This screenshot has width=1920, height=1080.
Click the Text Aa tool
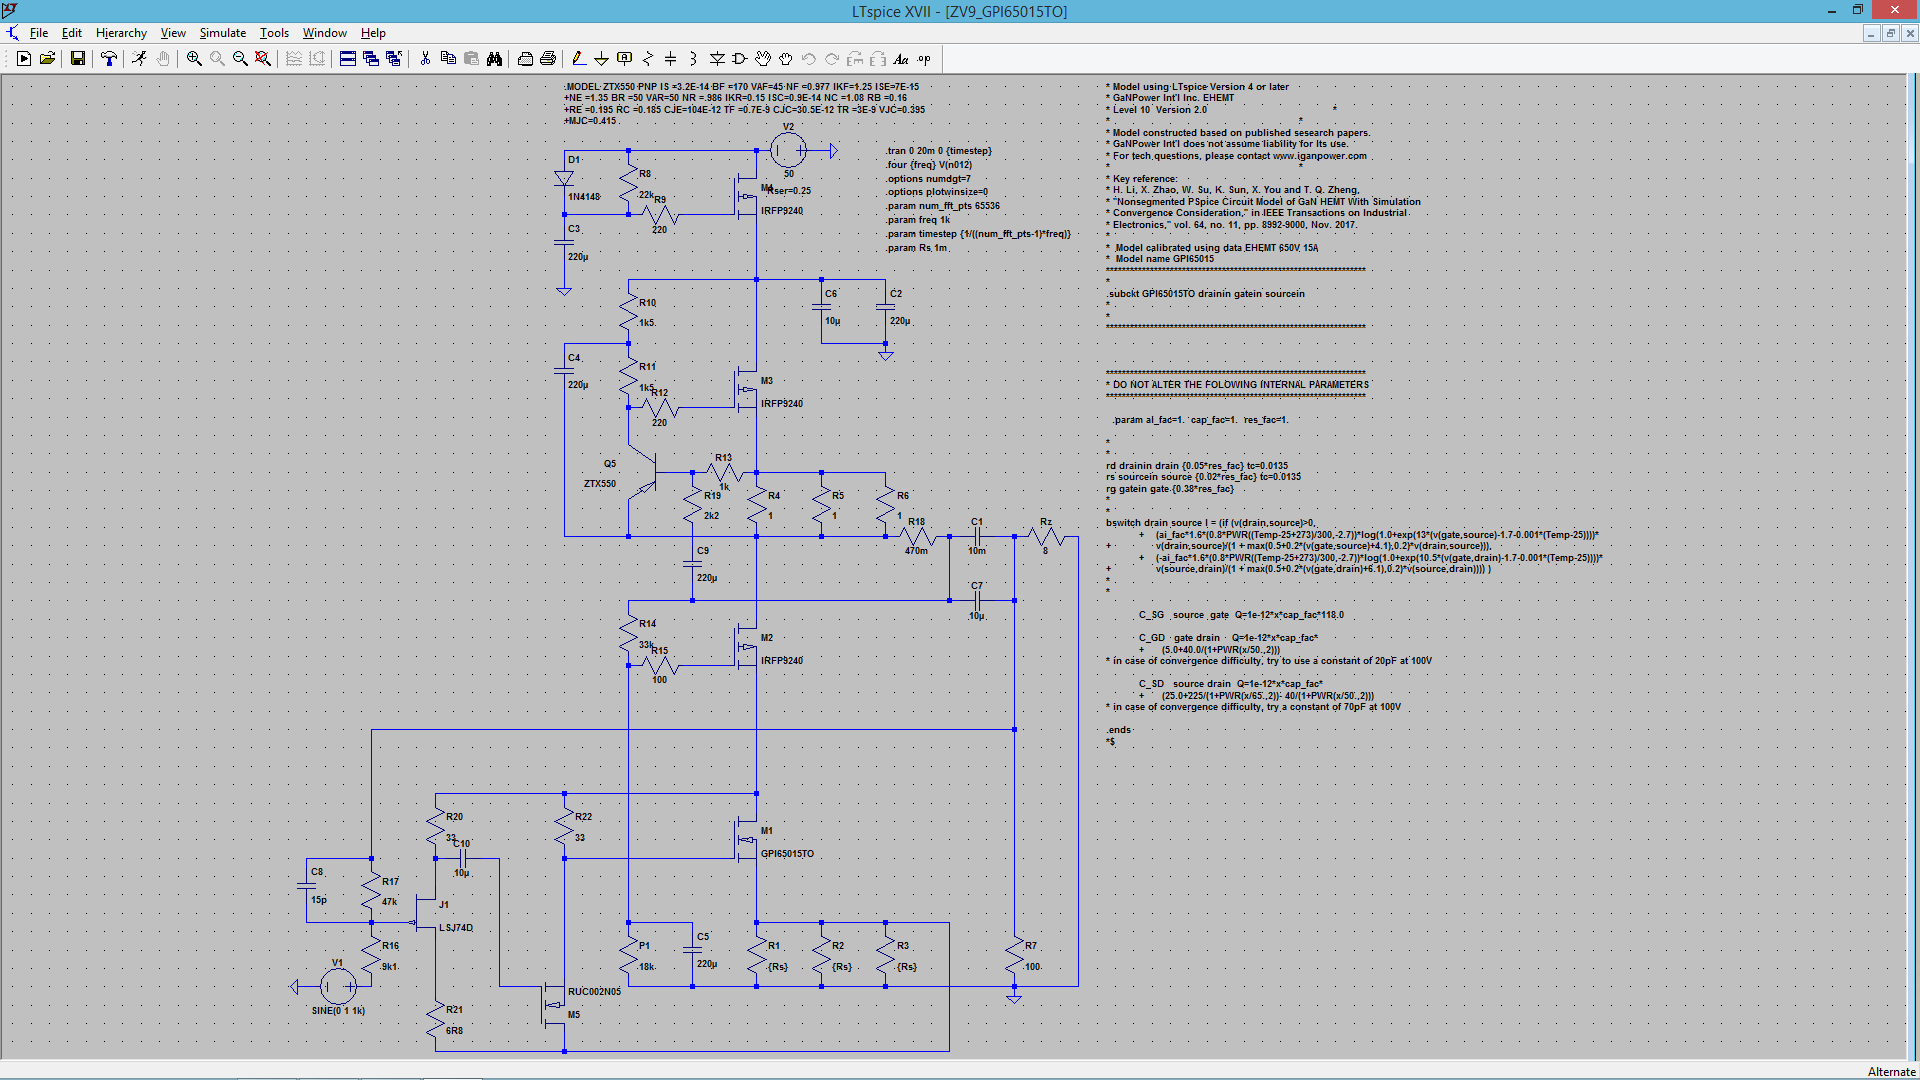coord(901,59)
